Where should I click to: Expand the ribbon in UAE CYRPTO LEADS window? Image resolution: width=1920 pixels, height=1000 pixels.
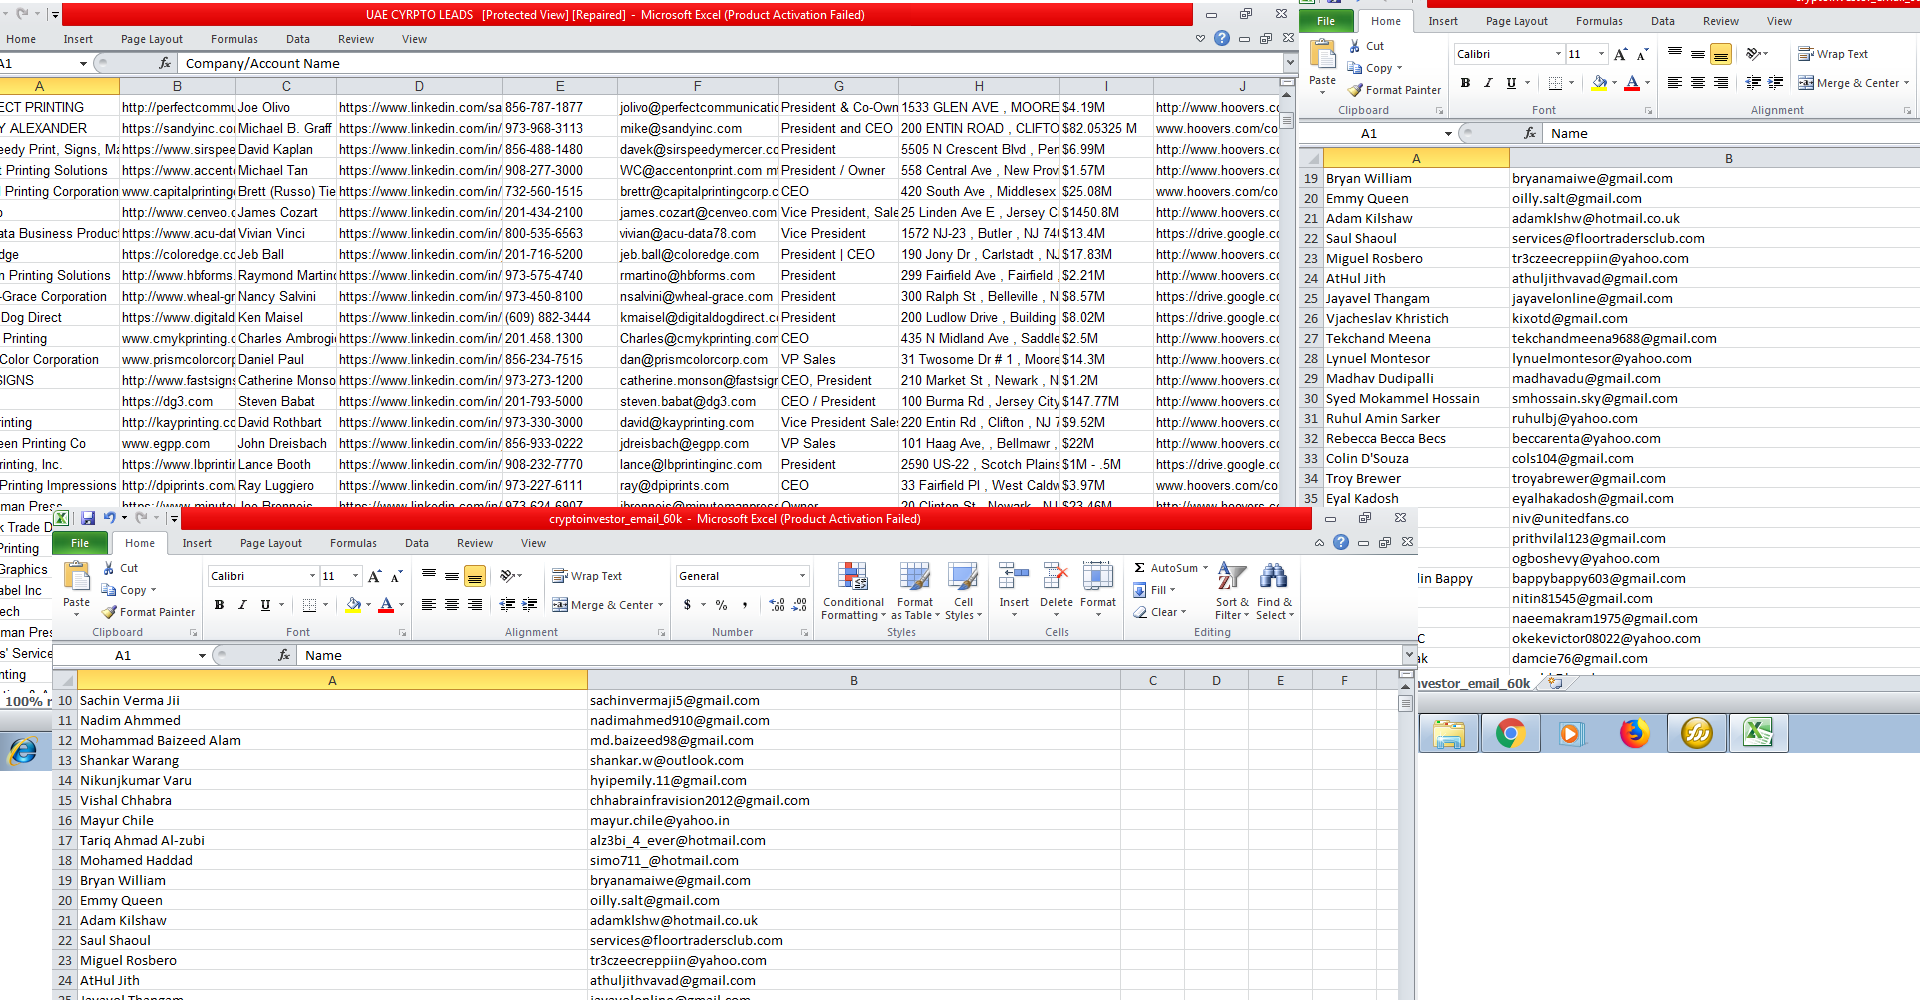(x=1200, y=39)
